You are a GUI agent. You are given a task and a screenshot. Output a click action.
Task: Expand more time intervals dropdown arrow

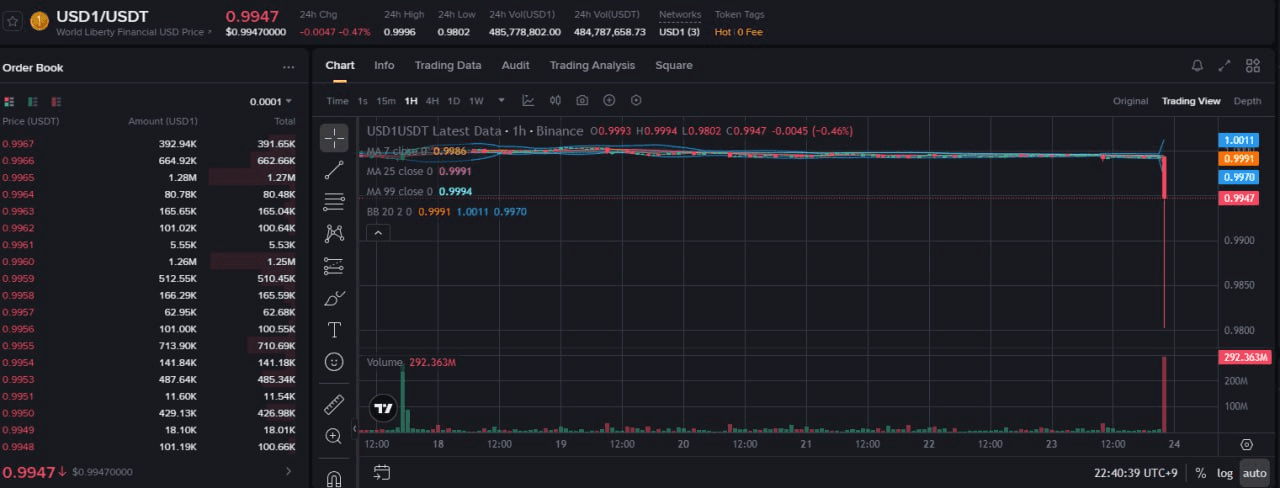tap(501, 101)
